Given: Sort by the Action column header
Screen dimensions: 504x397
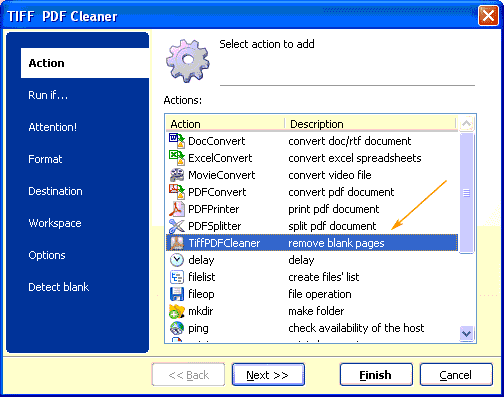Looking at the screenshot, I should point(225,124).
